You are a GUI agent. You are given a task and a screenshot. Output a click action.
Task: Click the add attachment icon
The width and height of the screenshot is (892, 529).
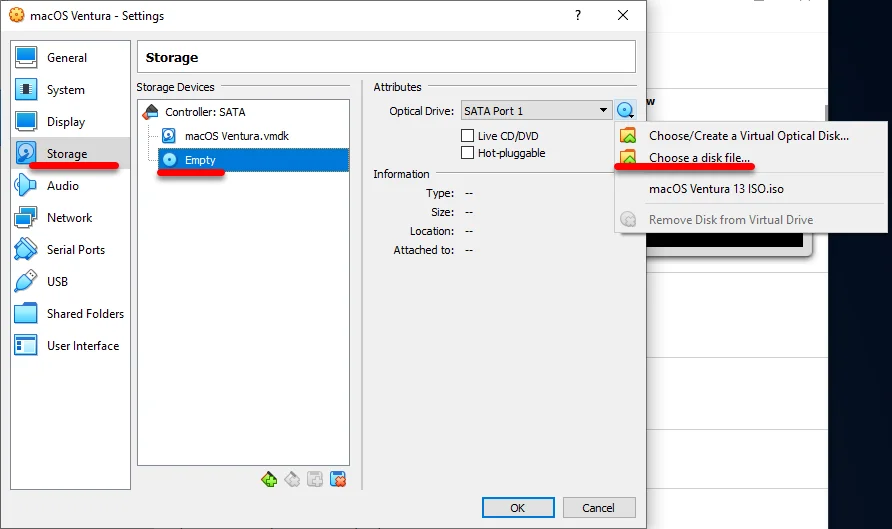click(315, 480)
